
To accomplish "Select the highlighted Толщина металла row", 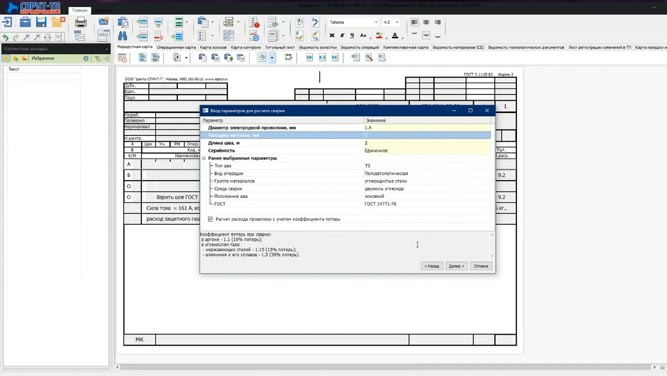I will (x=346, y=135).
